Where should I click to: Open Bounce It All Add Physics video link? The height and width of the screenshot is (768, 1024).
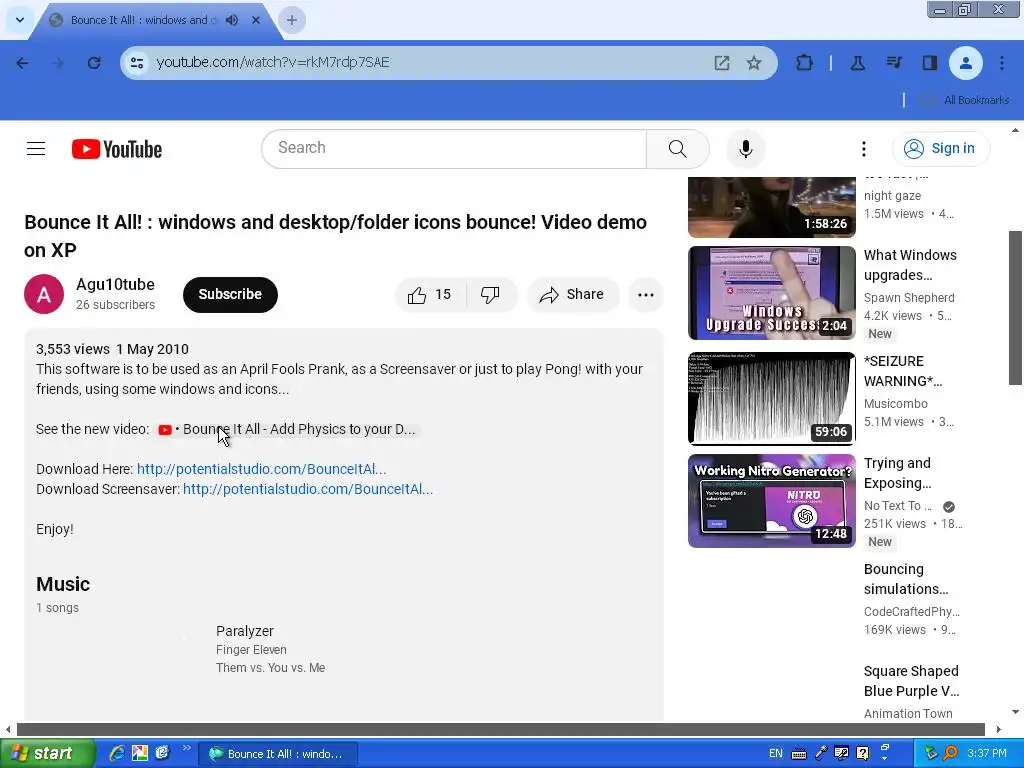(x=287, y=430)
